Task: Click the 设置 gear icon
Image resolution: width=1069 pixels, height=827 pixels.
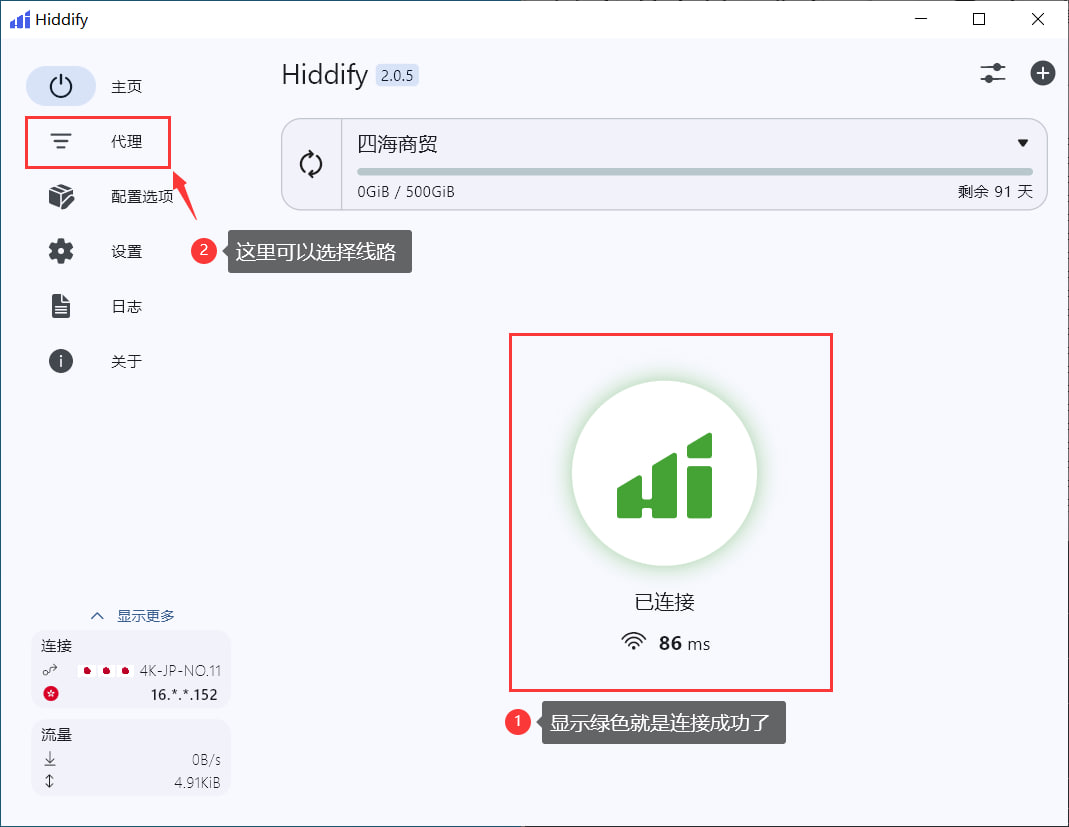Action: click(61, 252)
